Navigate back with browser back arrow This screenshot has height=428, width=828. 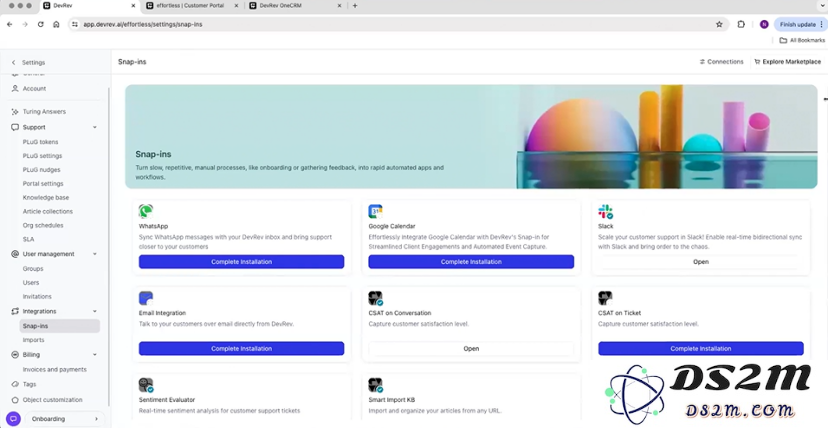click(10, 24)
